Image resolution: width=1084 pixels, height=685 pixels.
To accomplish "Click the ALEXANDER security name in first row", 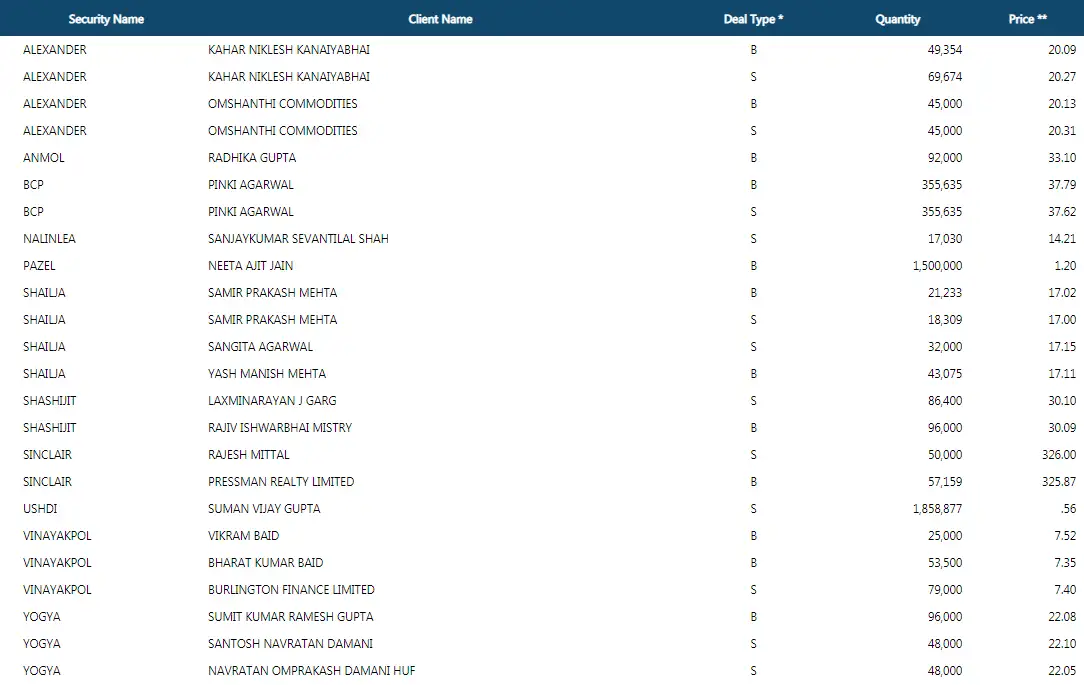I will 55,49.
